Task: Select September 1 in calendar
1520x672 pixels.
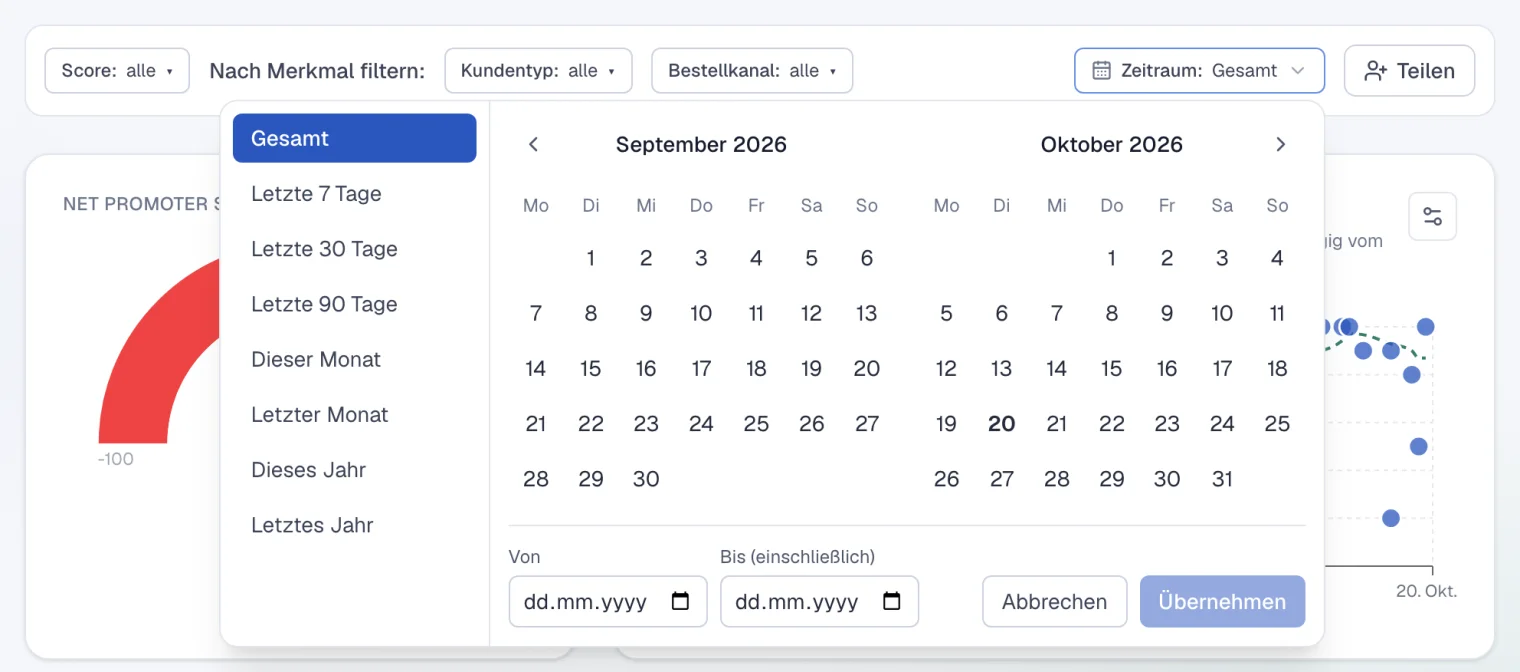Action: point(591,258)
